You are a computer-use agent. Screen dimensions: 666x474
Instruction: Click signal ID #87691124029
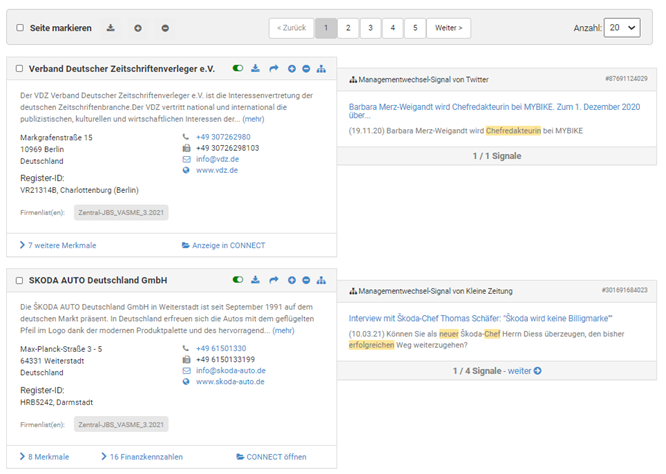click(626, 79)
